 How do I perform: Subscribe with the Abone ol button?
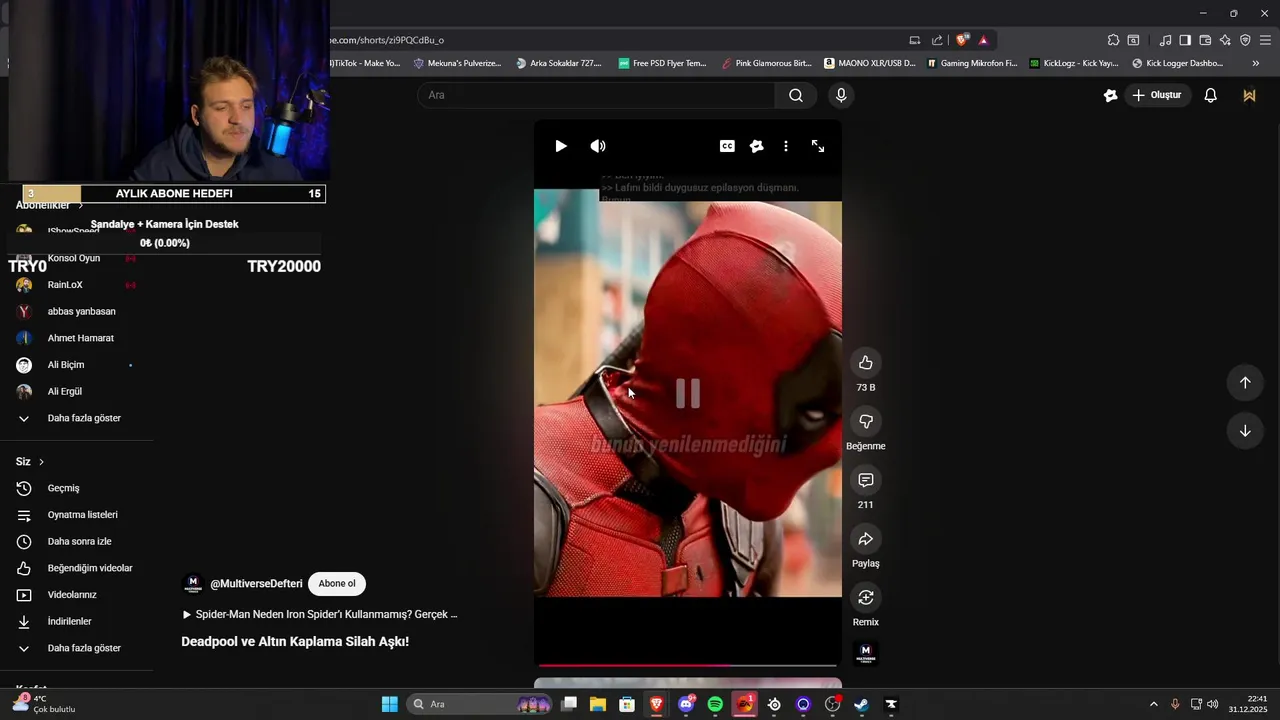click(x=337, y=584)
